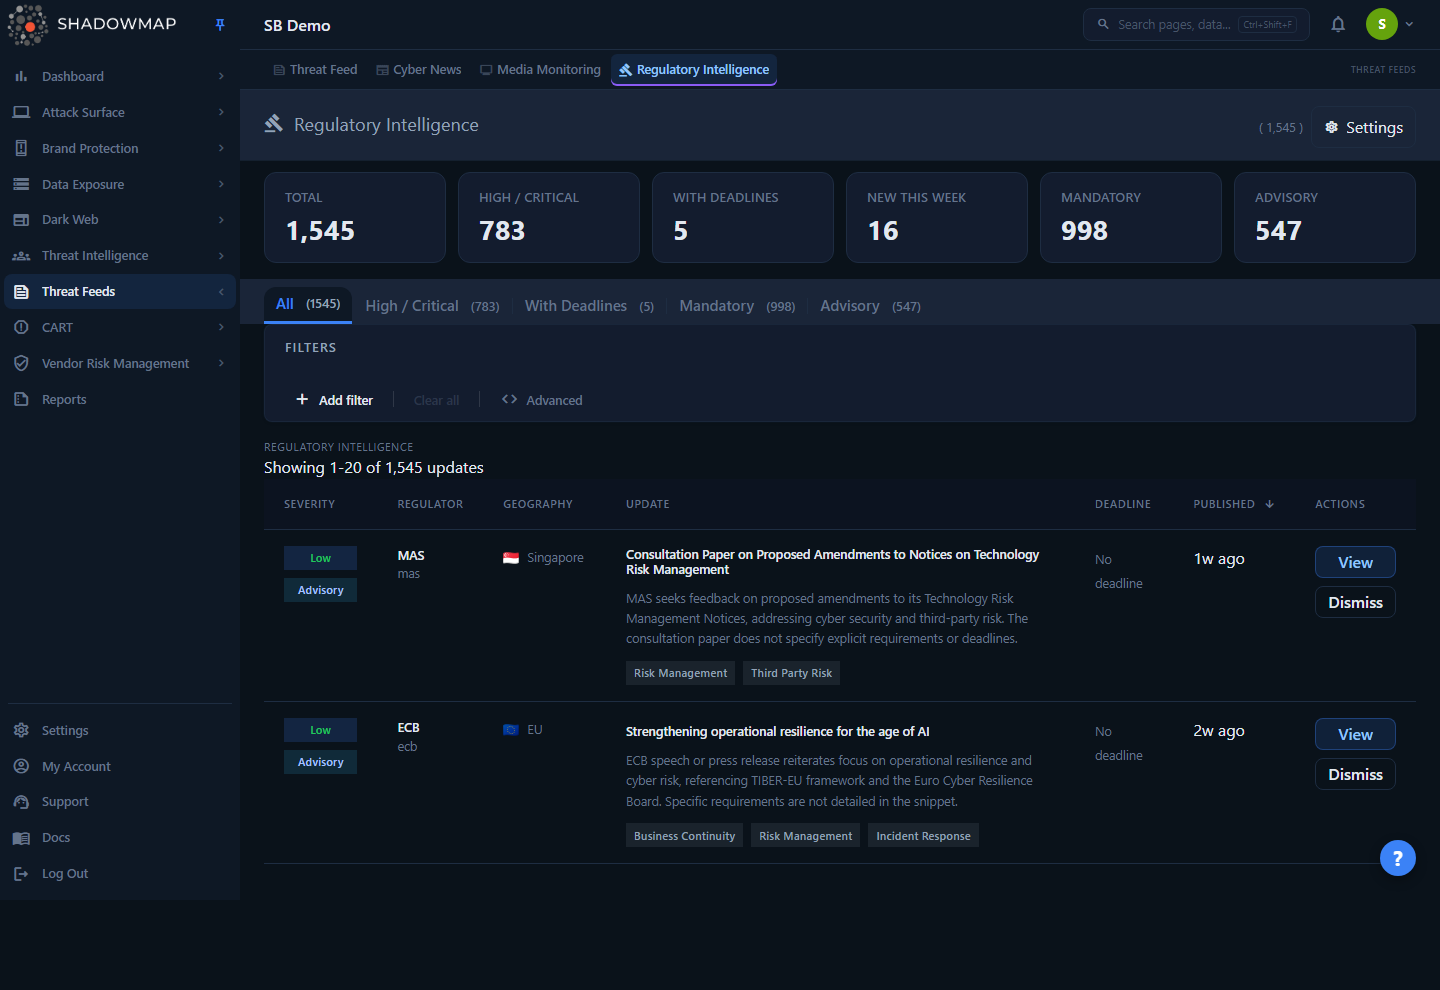Click the Business Continuity tag
1440x990 pixels.
coord(684,836)
